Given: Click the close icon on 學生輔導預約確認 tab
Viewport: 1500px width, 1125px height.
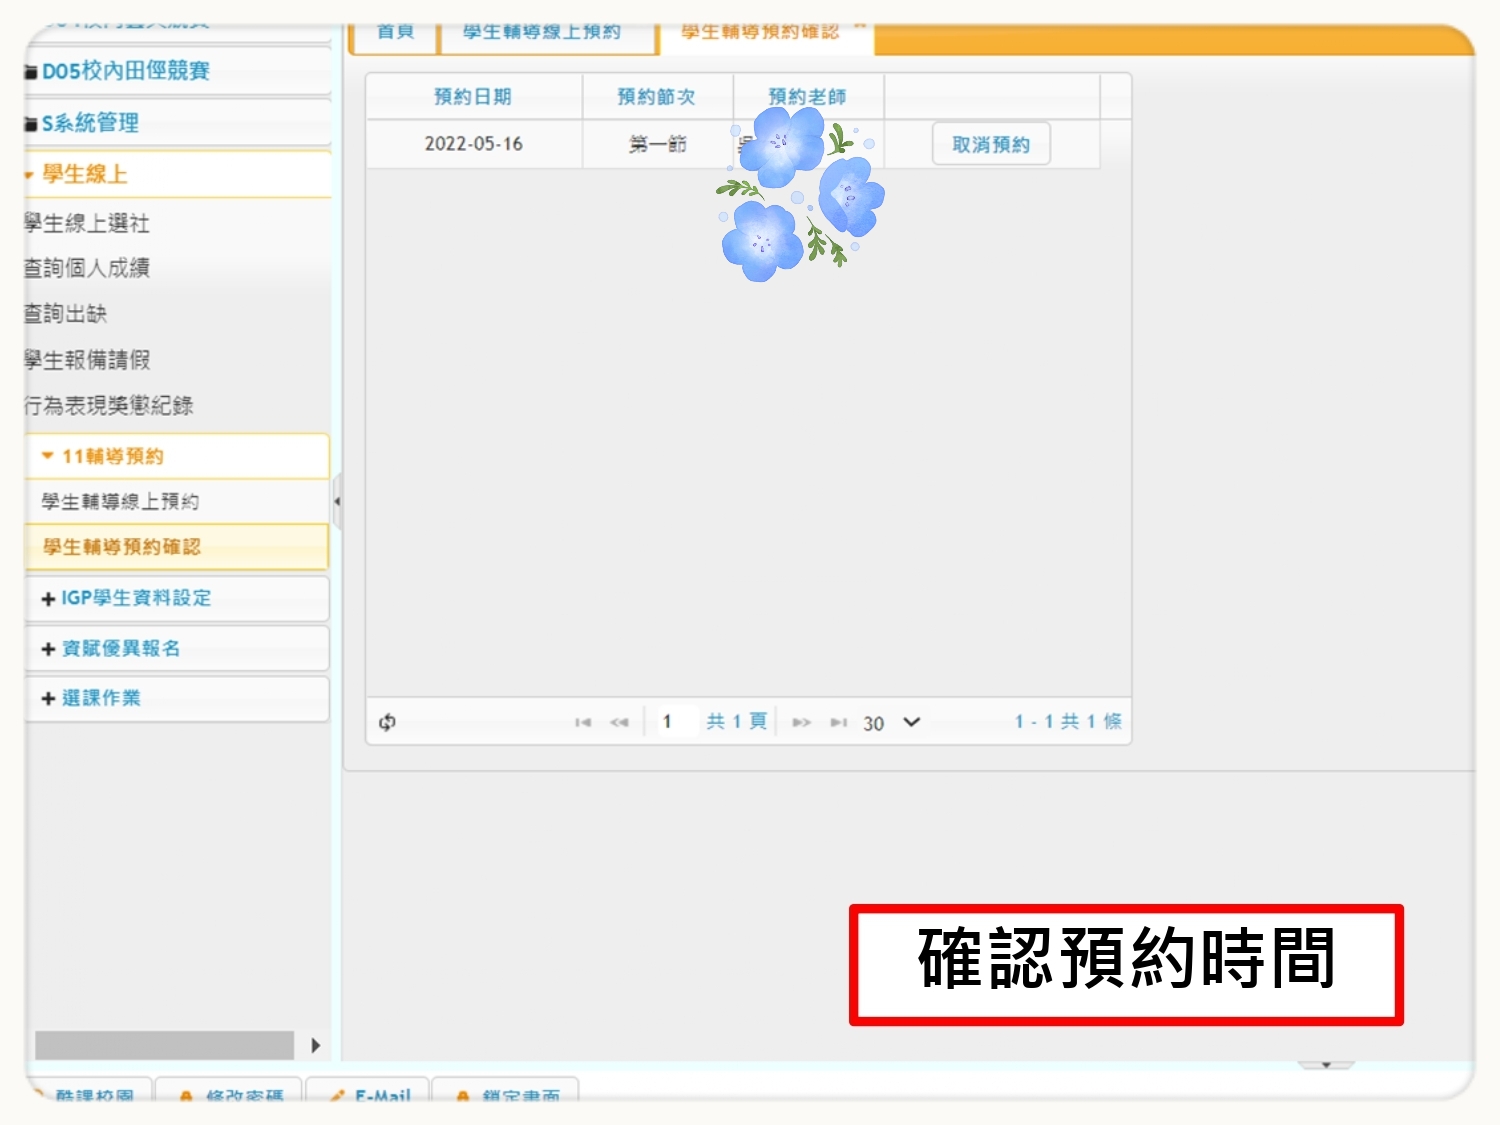Looking at the screenshot, I should [858, 27].
